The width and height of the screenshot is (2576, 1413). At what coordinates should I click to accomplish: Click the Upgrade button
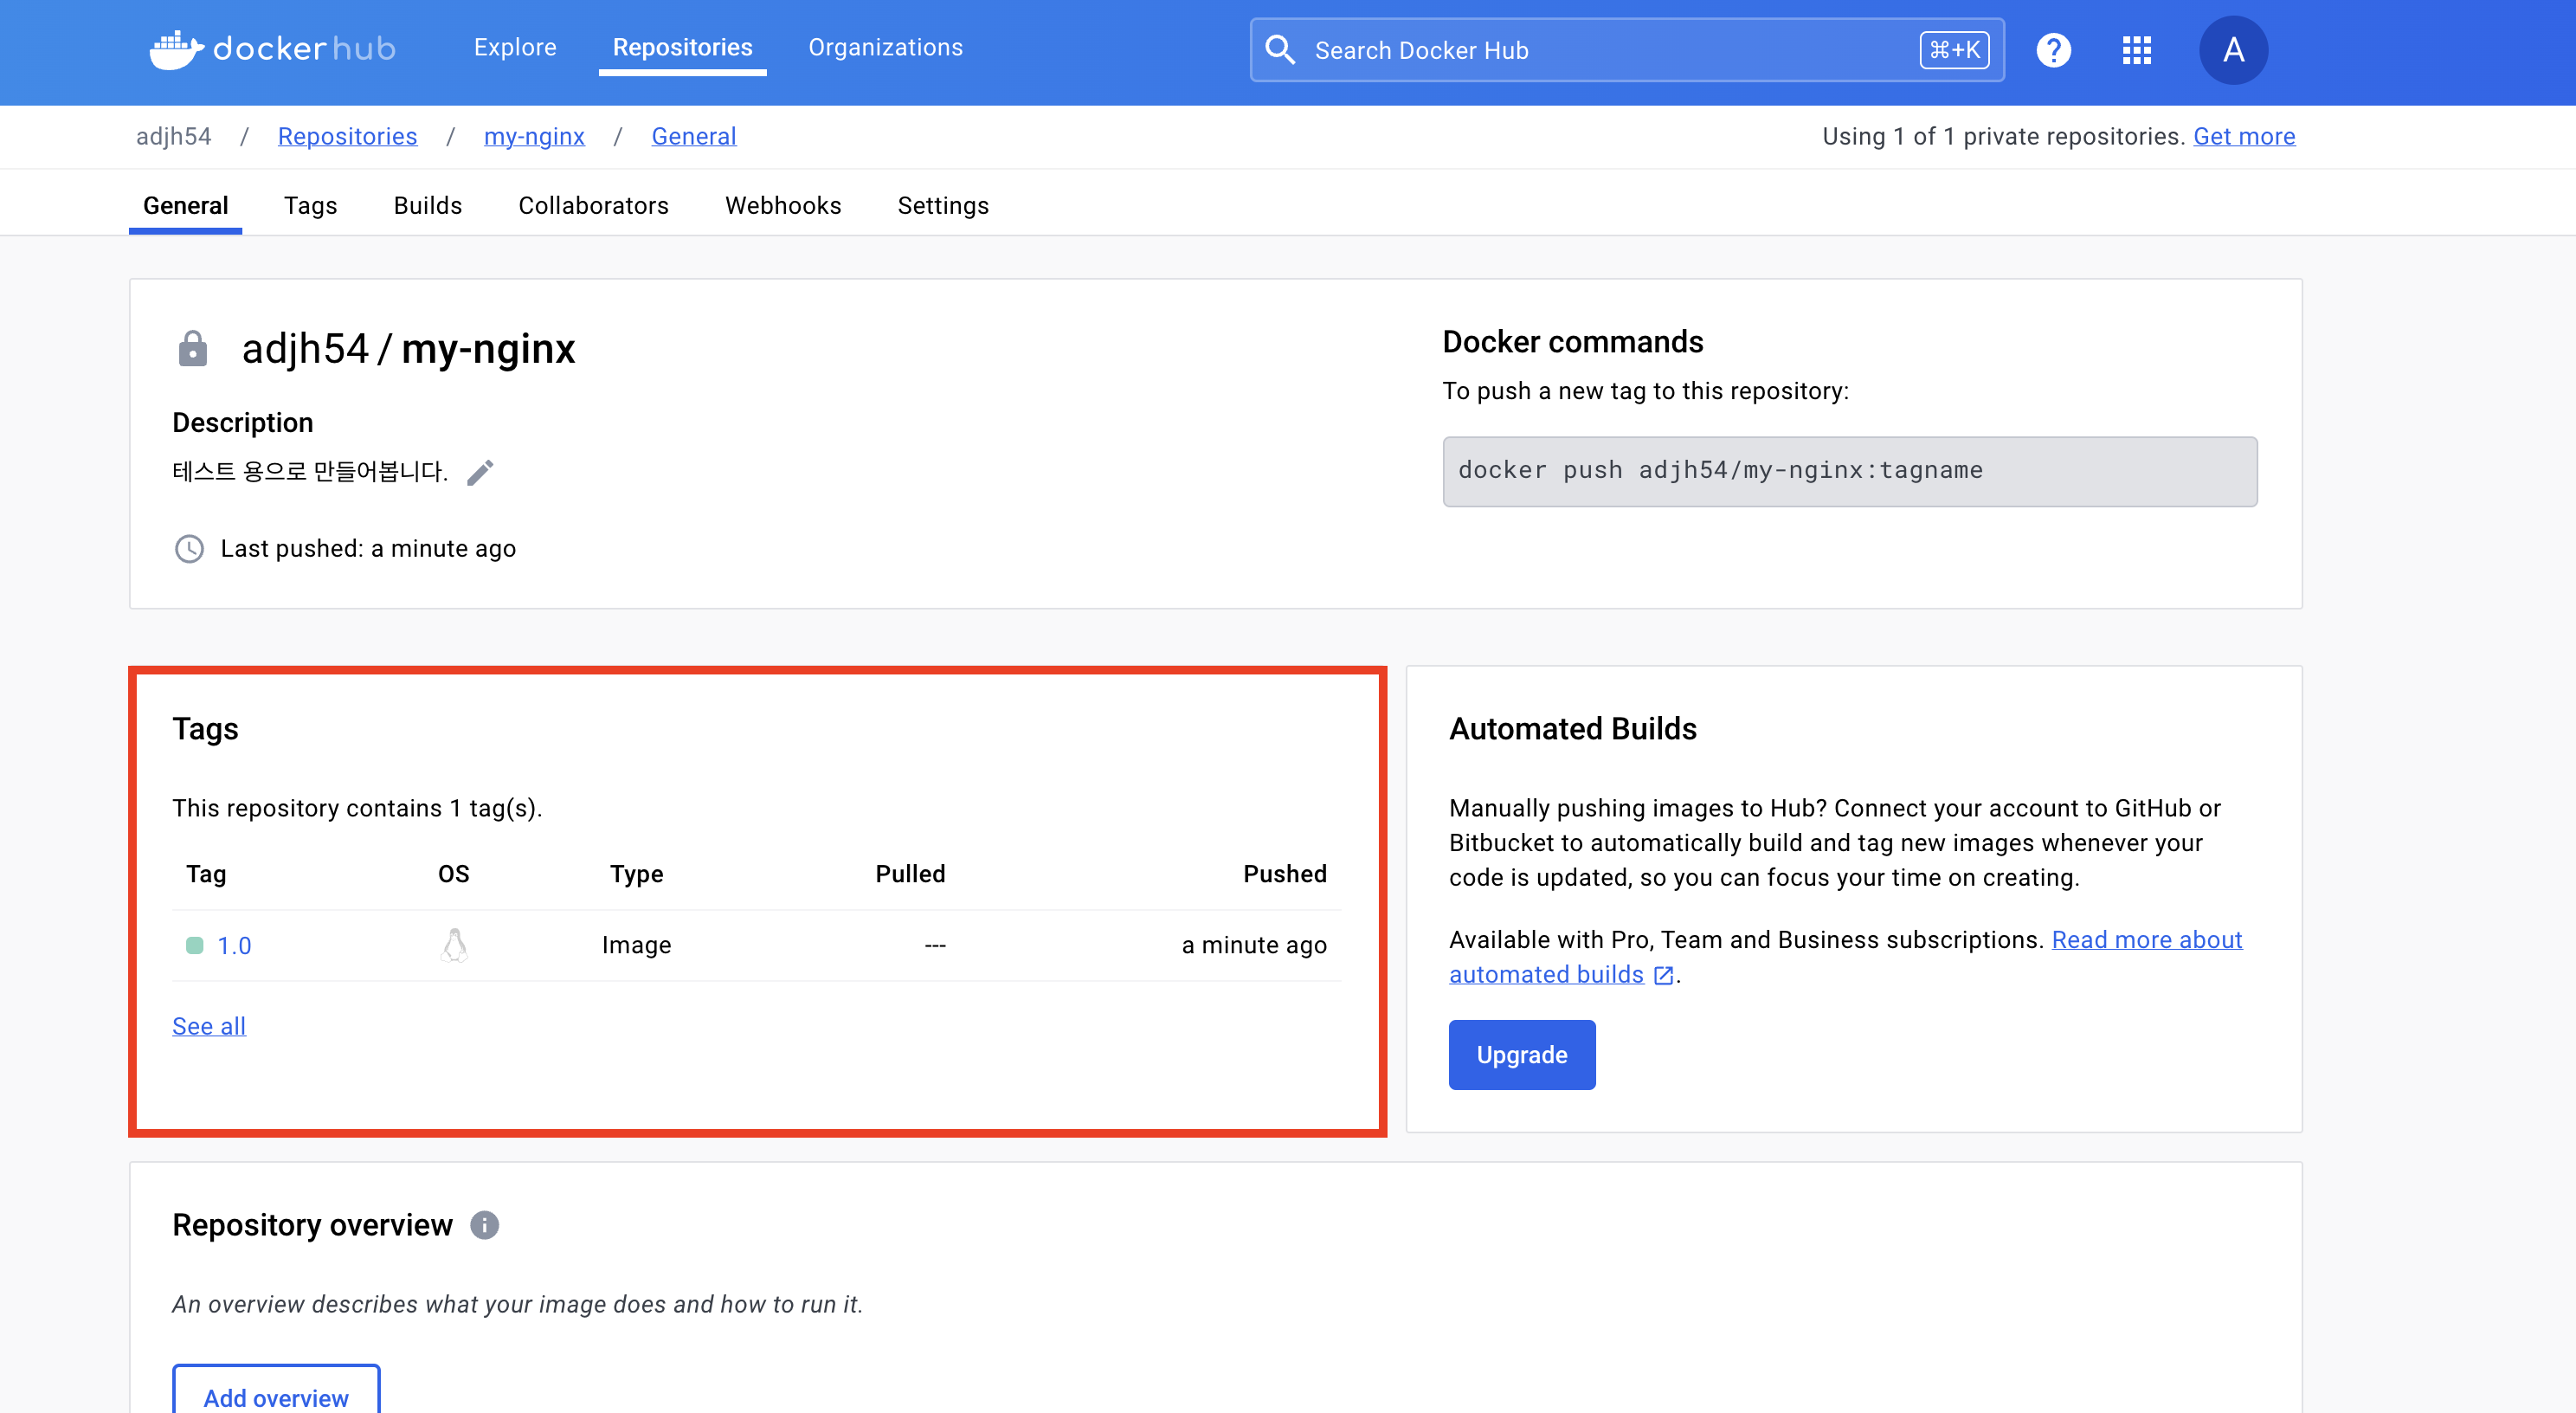1521,1054
